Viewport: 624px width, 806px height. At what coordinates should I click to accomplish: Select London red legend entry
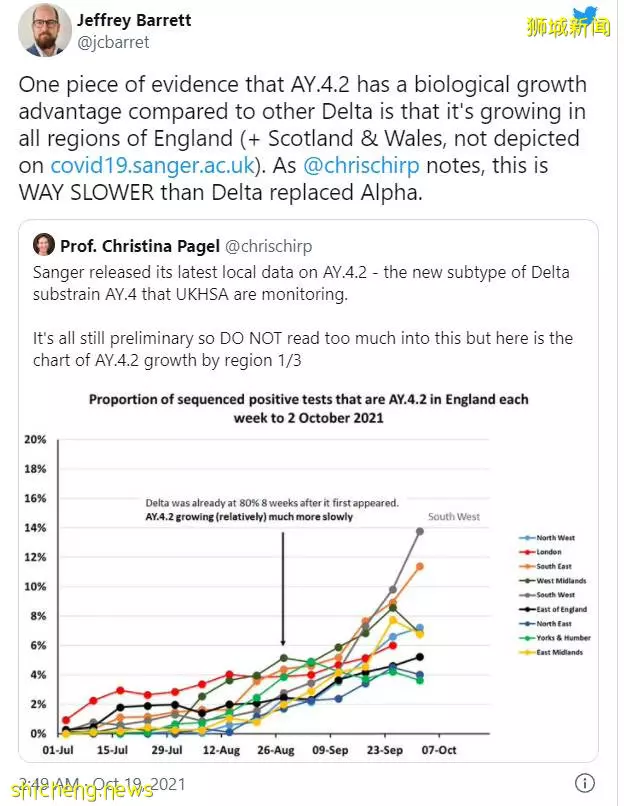540,552
